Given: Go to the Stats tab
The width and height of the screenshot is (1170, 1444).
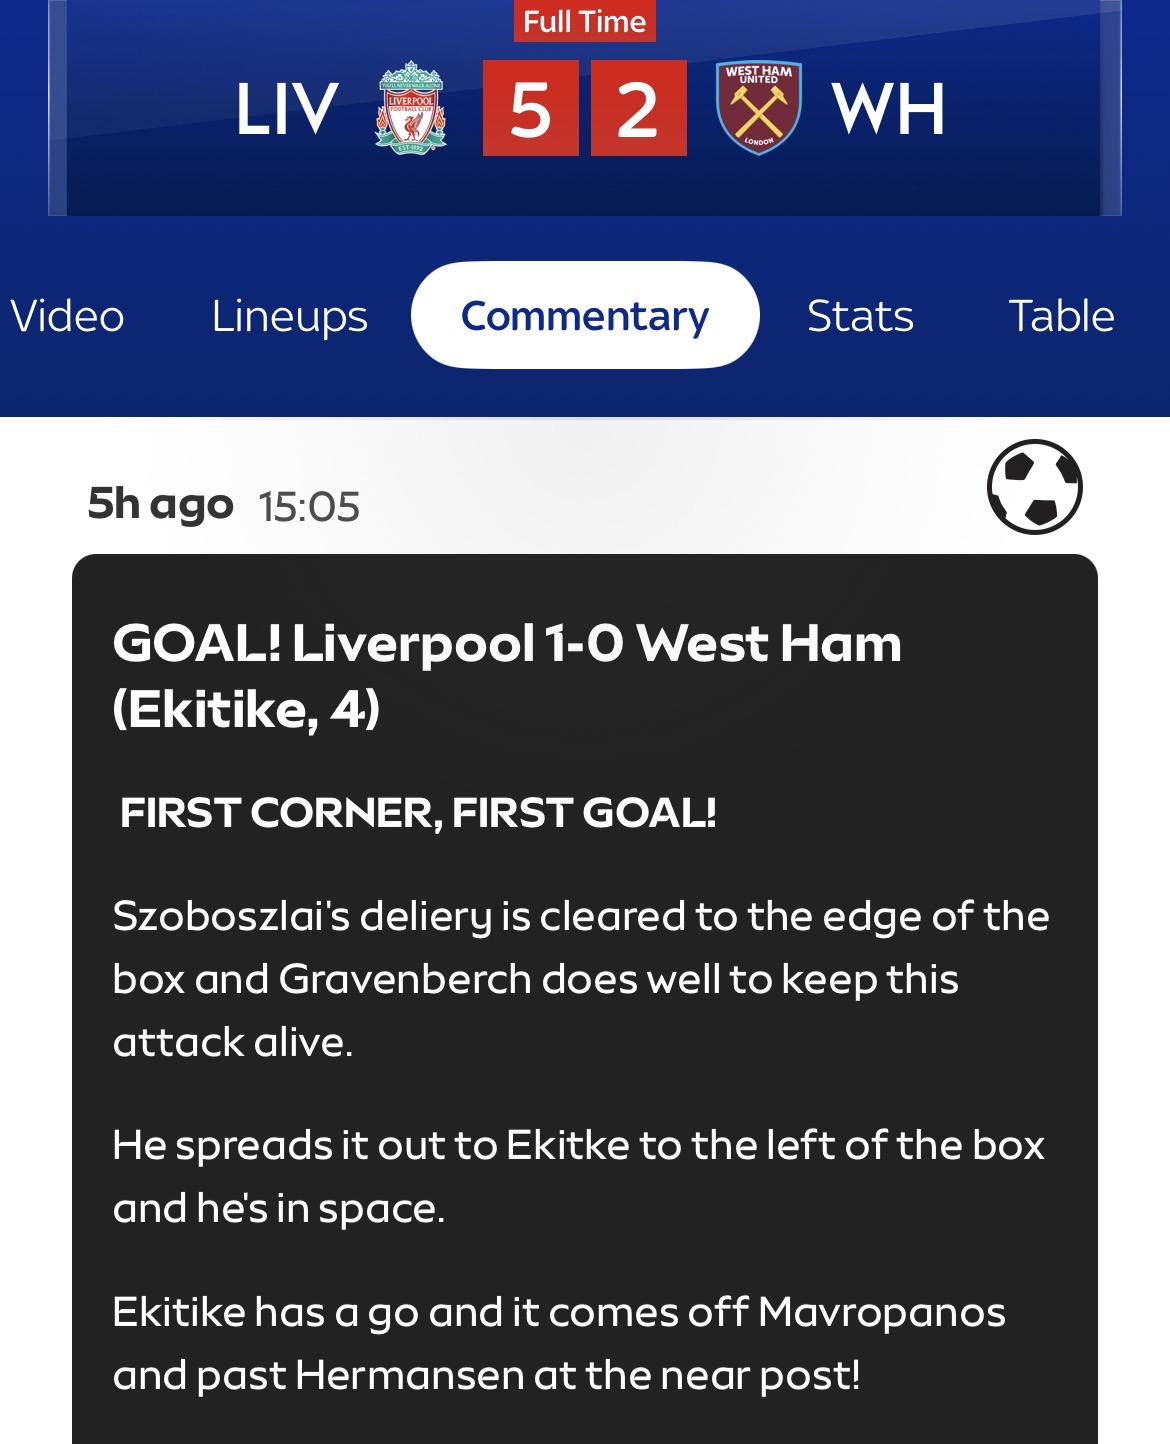Looking at the screenshot, I should click(860, 316).
